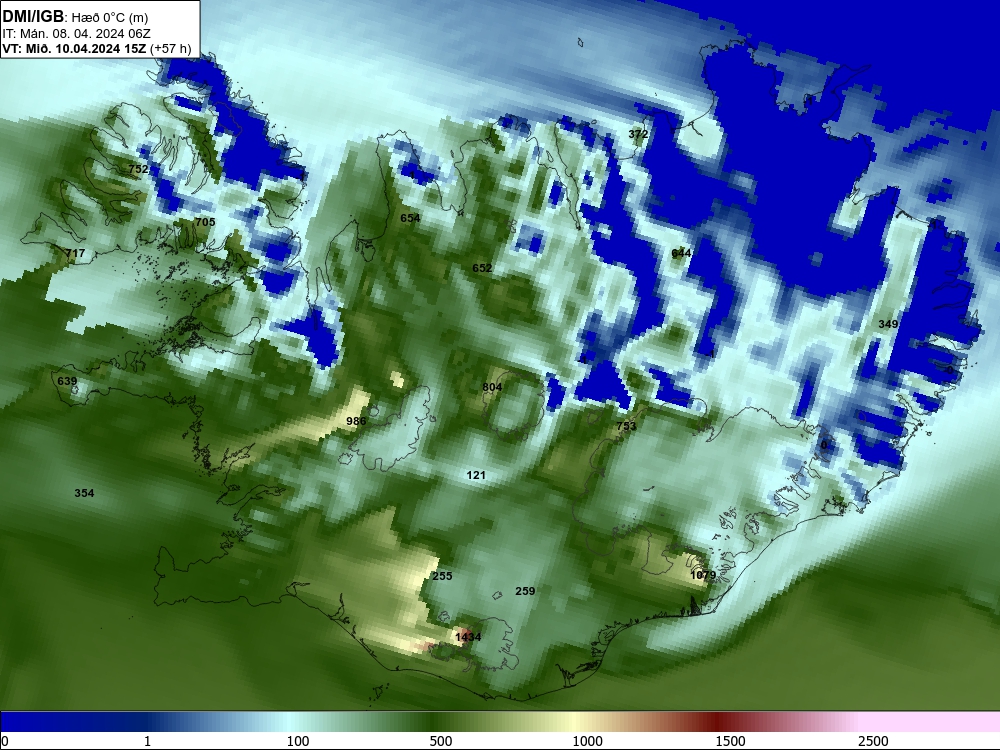Screen dimensions: 1000x750
Task: Click the 654 height label on map
Action: pyautogui.click(x=410, y=218)
